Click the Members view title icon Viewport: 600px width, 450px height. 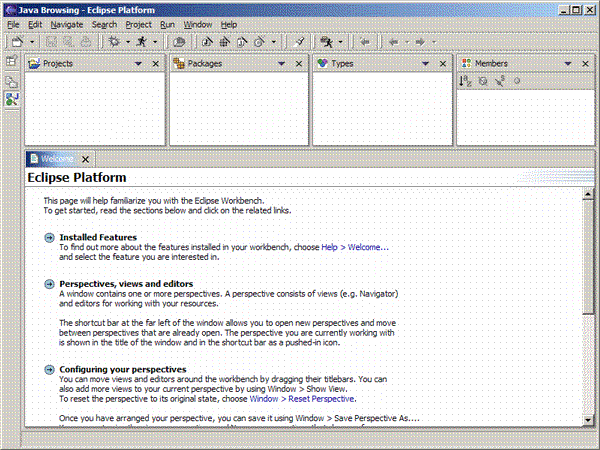tap(466, 64)
